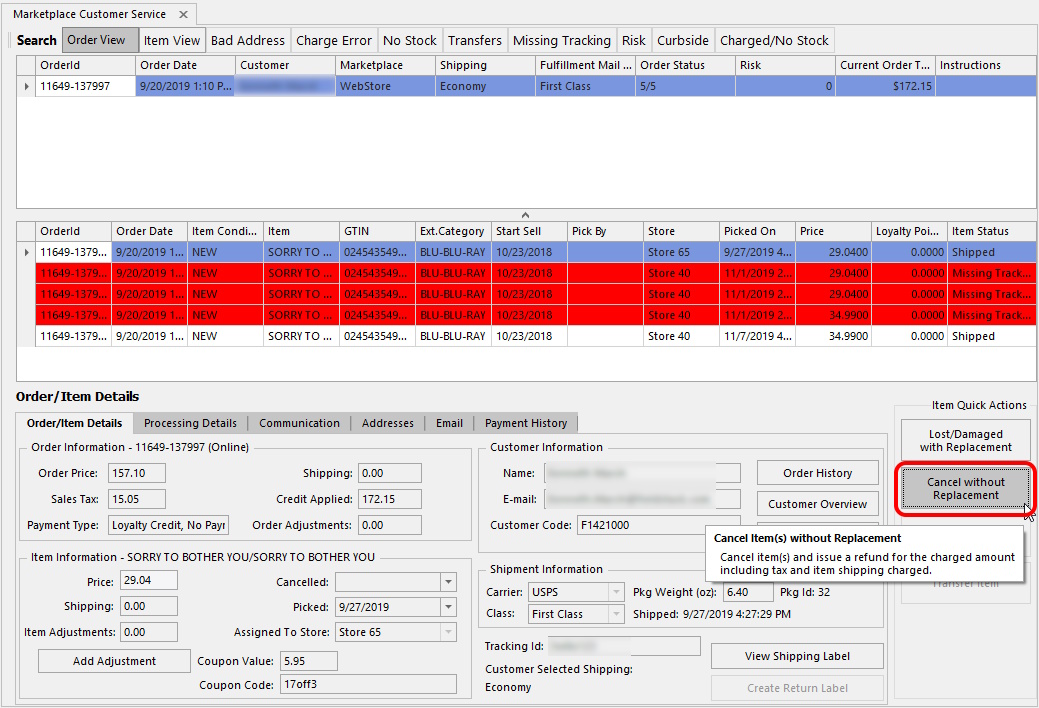Open the Class First Class dropdown

click(616, 614)
